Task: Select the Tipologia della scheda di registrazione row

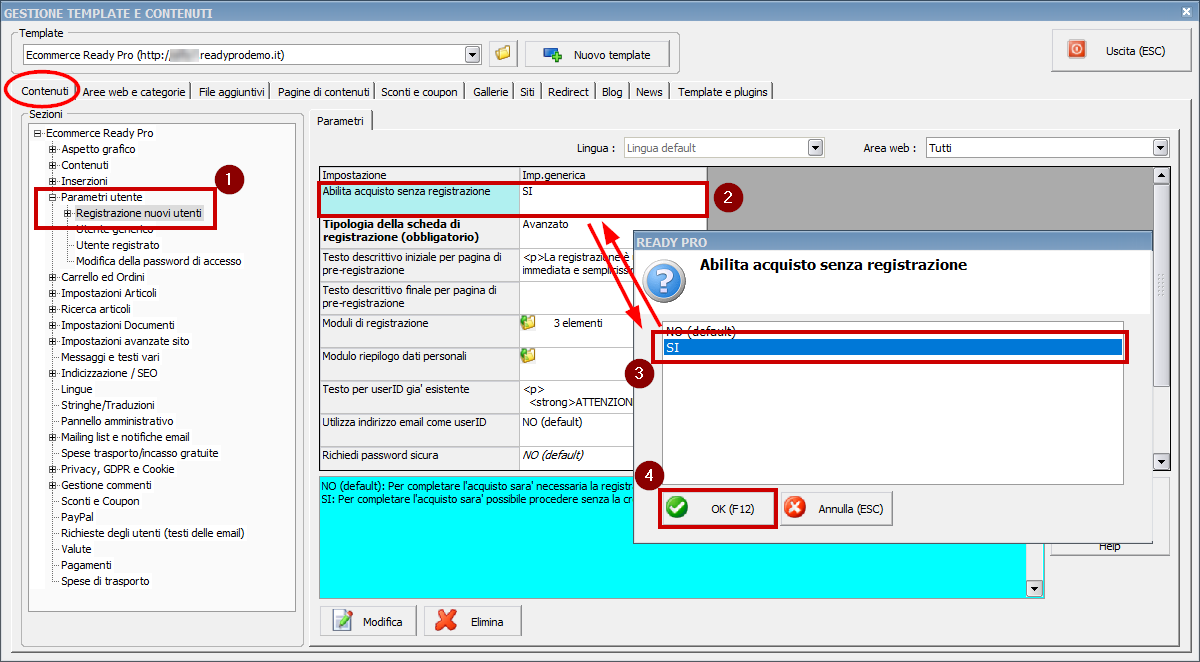Action: 477,231
